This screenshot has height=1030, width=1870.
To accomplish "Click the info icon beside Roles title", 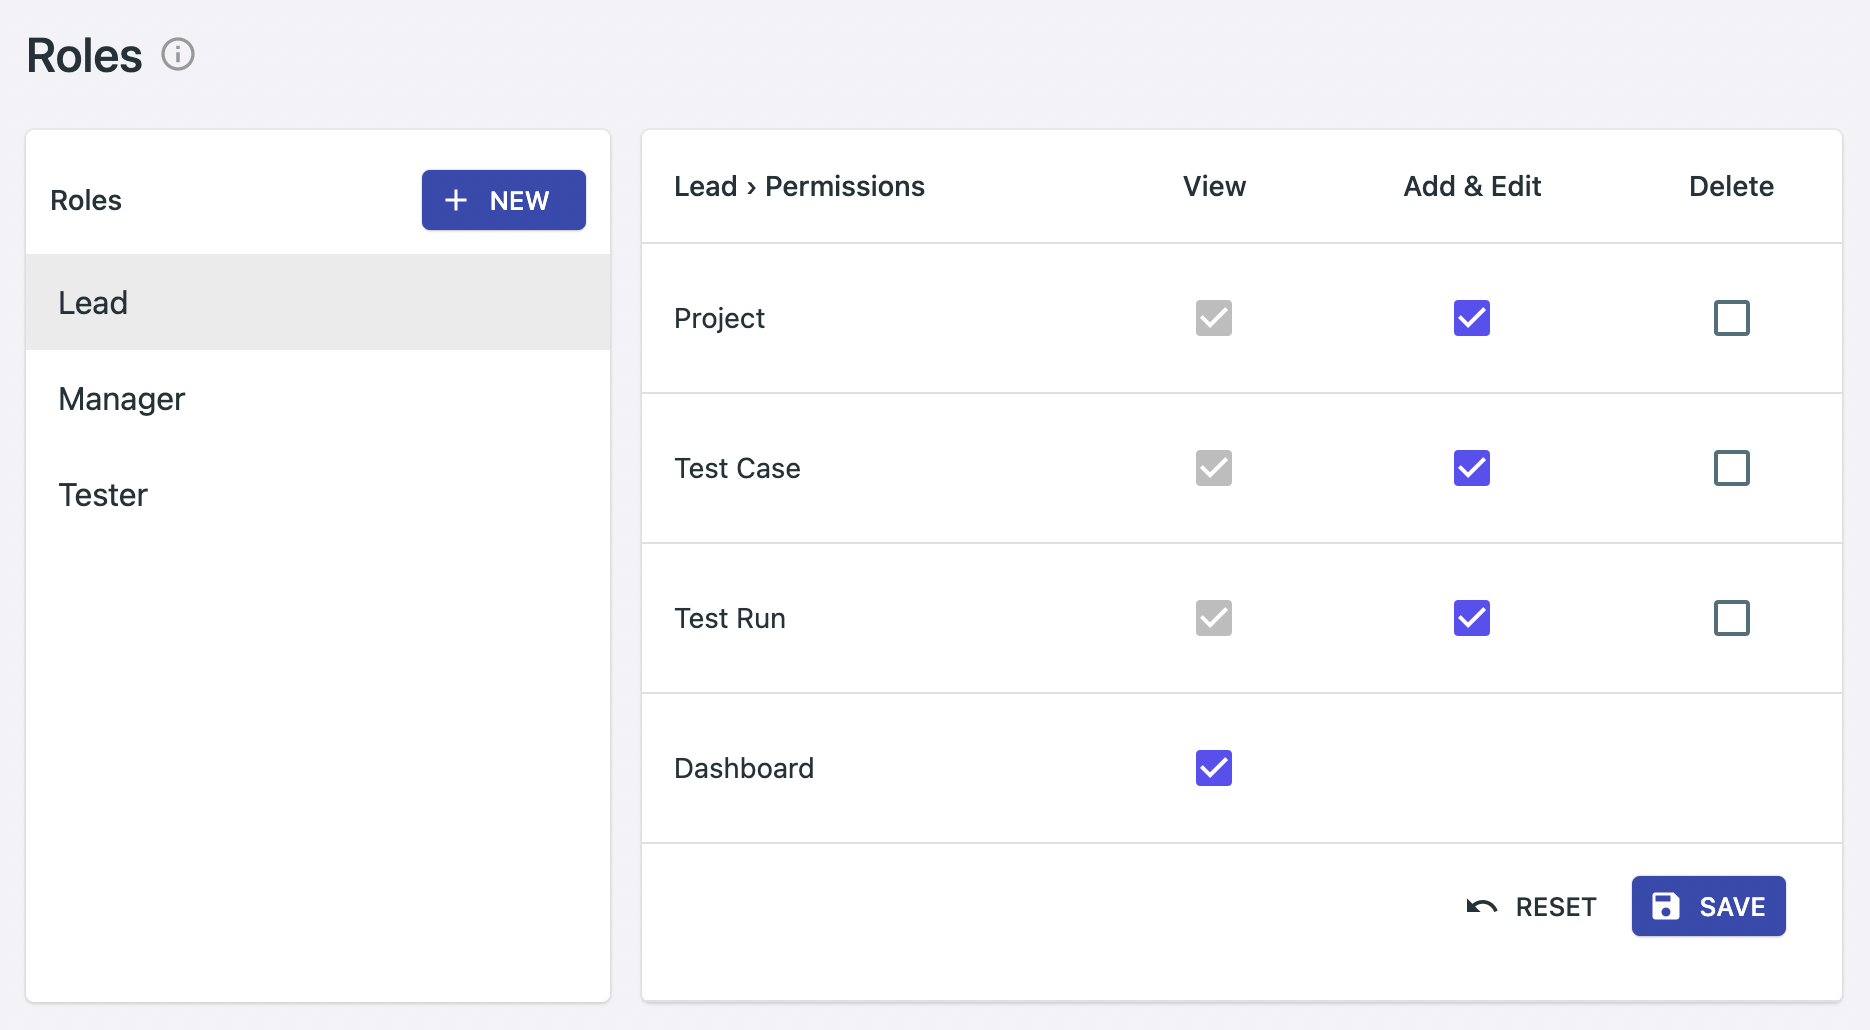I will [178, 54].
